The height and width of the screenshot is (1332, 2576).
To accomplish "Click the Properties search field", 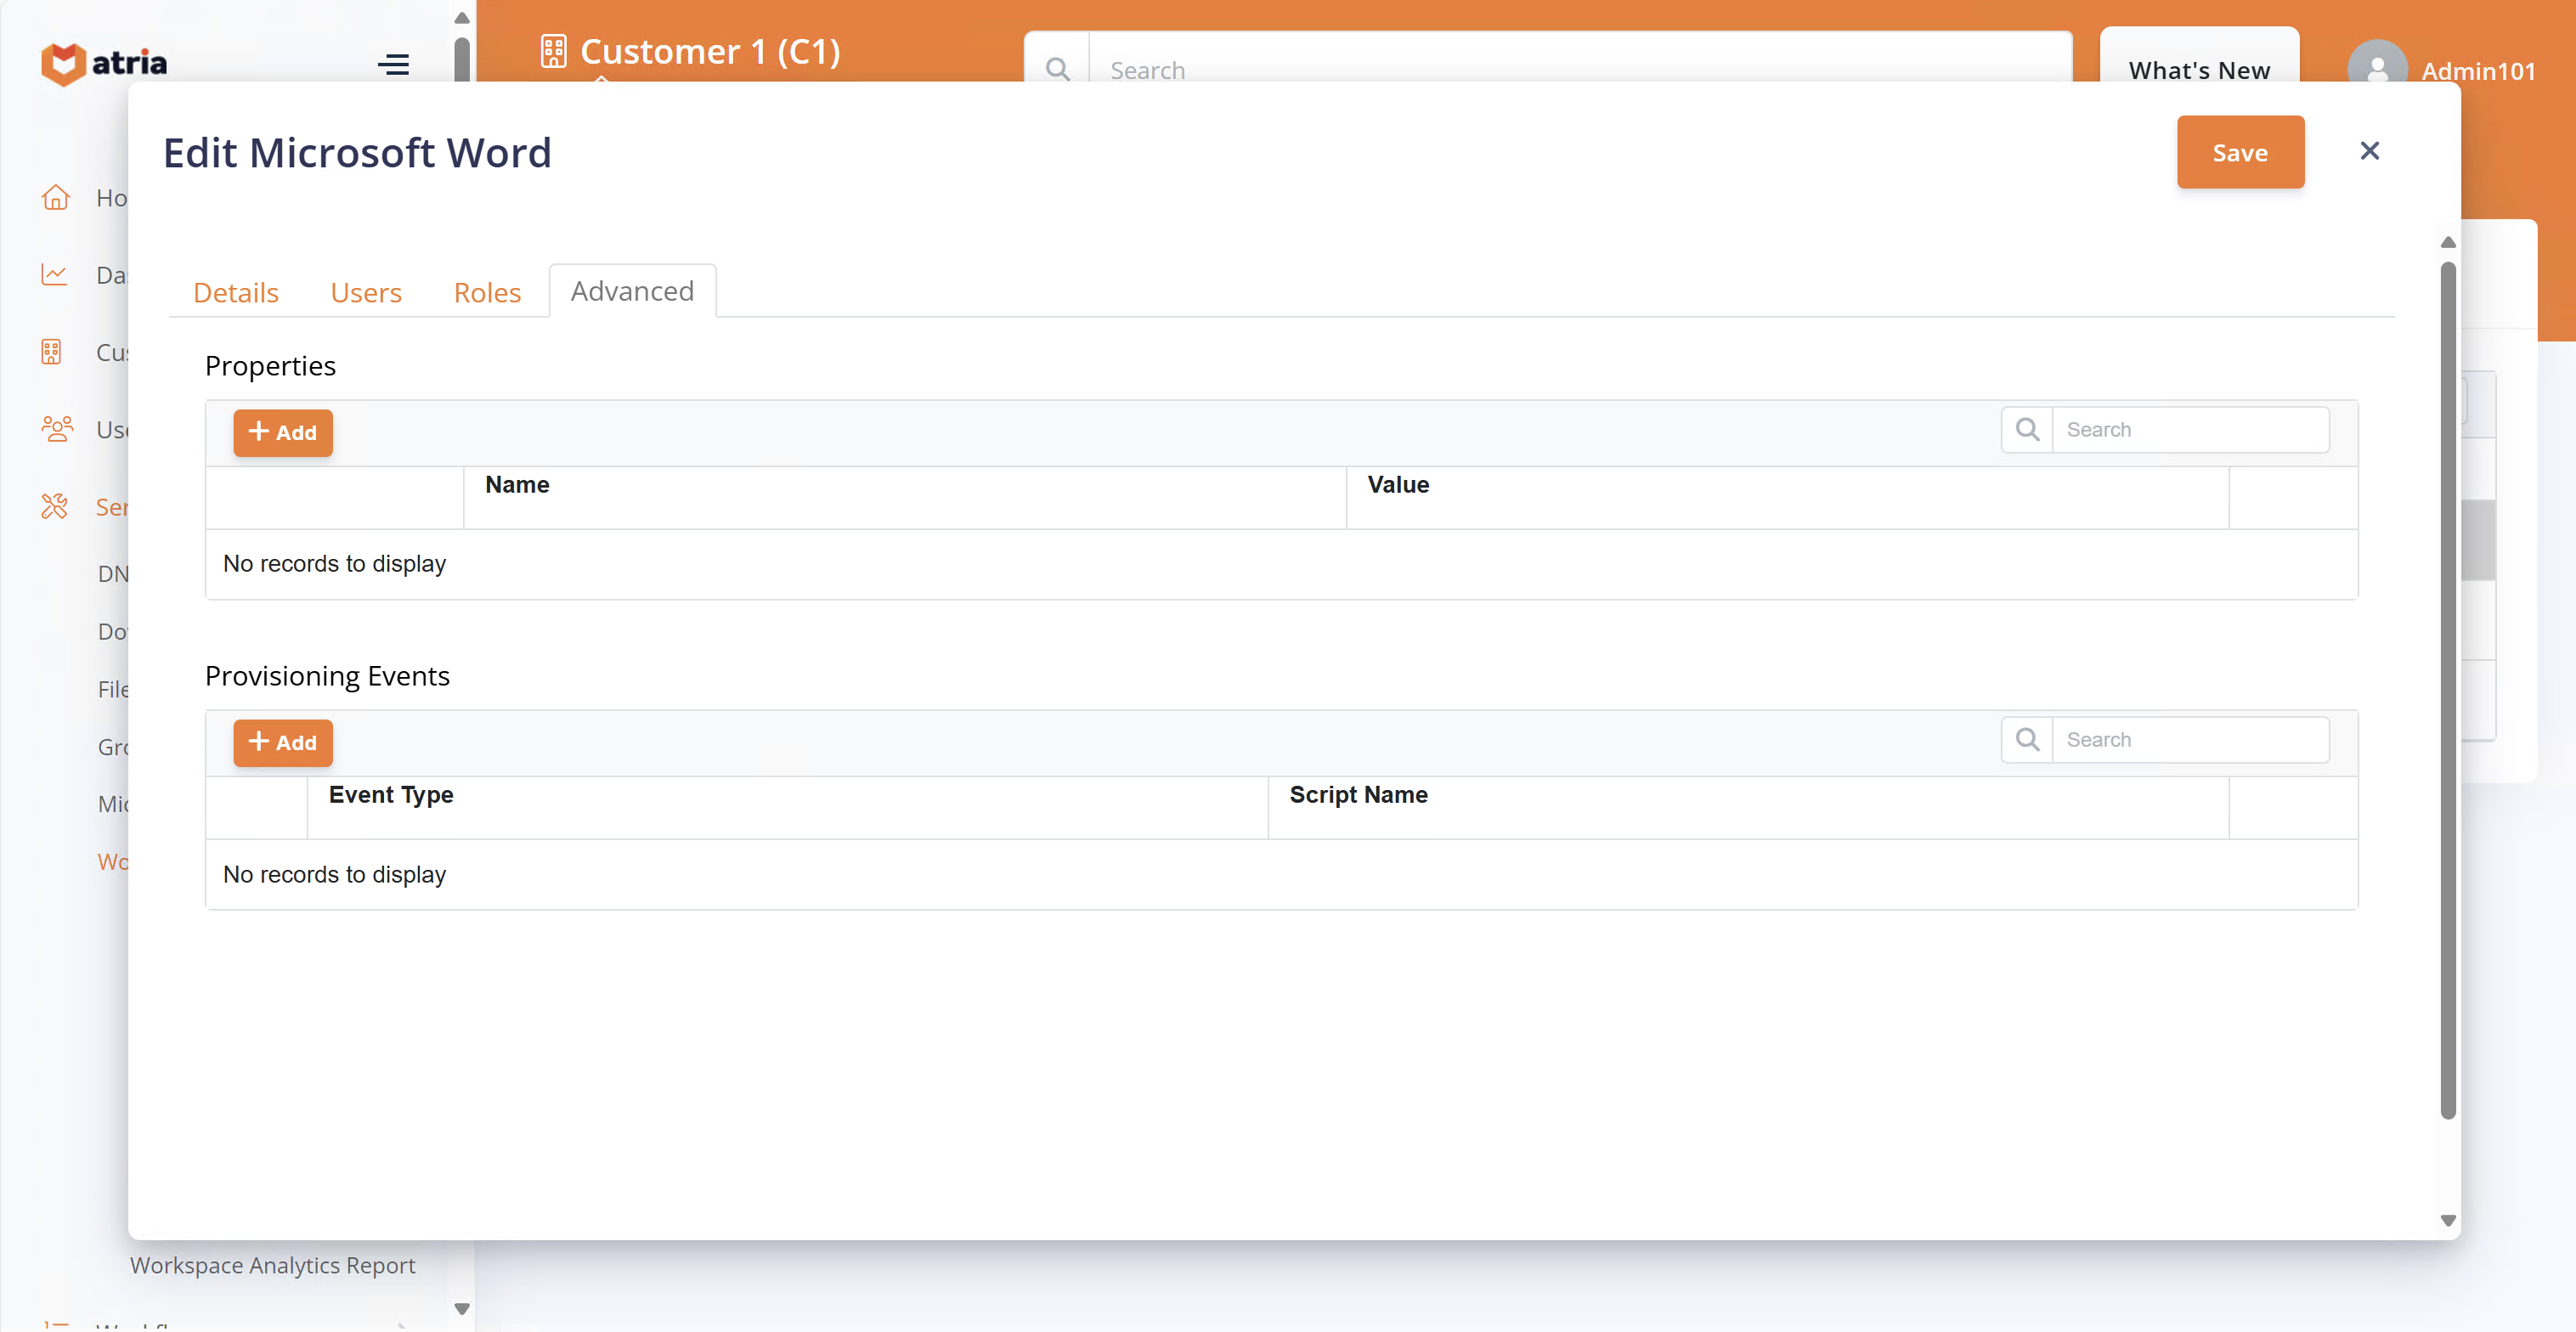I will click(x=2192, y=429).
